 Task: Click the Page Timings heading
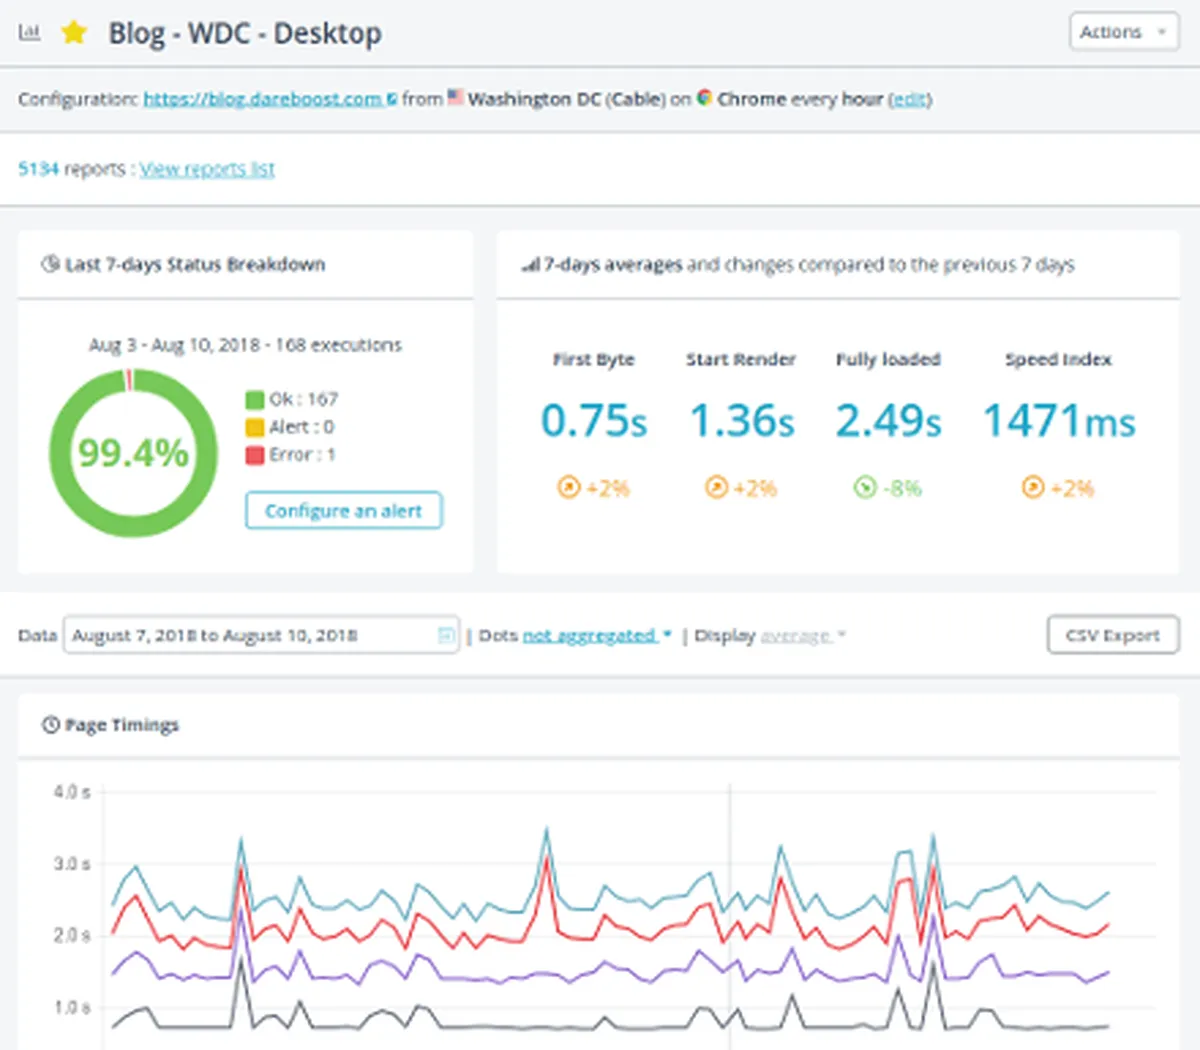click(x=121, y=725)
